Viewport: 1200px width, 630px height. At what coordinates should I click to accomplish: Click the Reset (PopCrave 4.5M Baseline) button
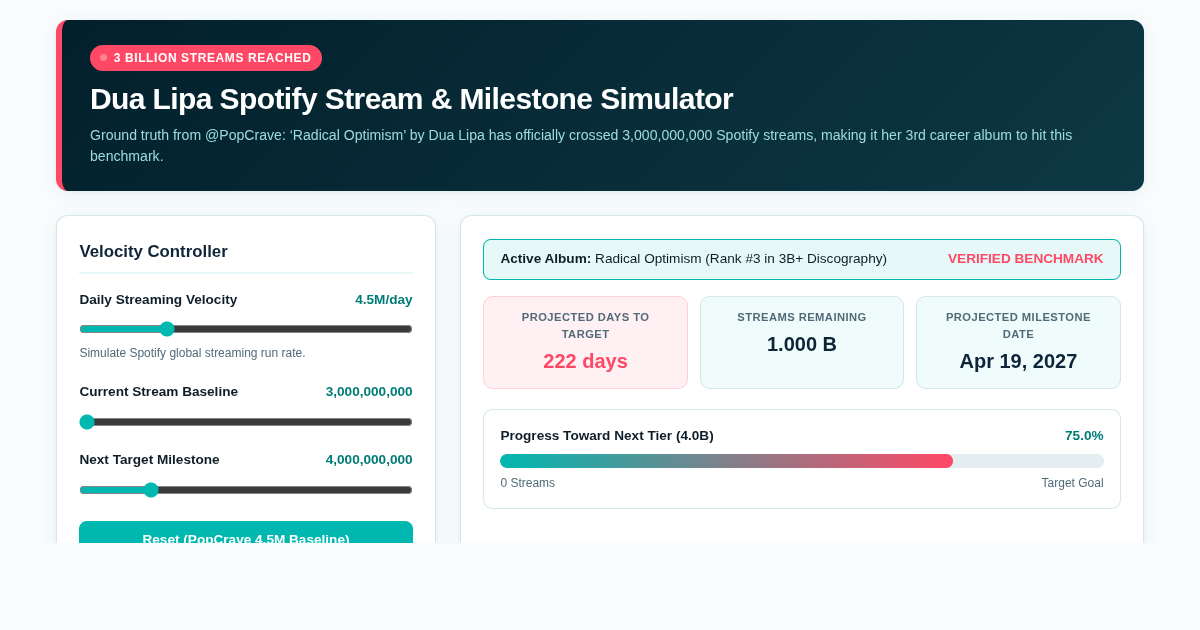(x=246, y=532)
